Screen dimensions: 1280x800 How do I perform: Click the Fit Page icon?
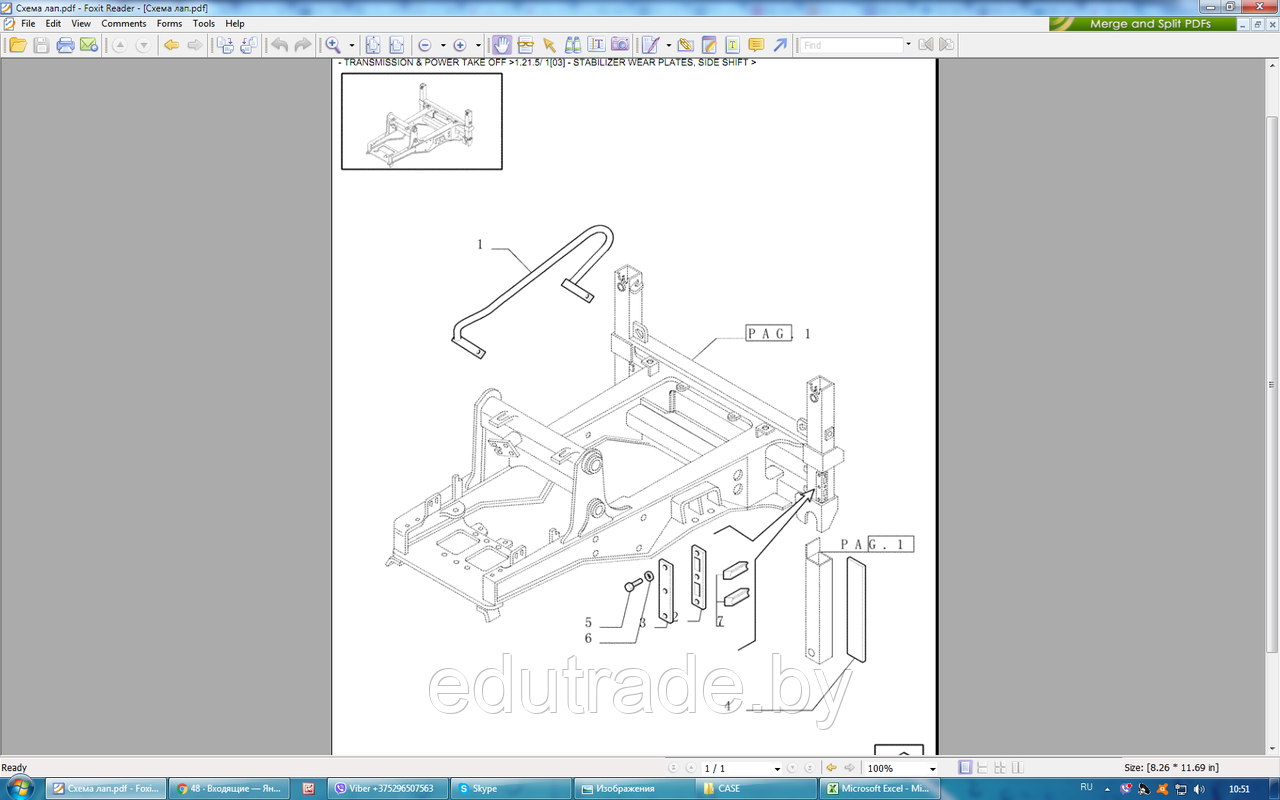click(373, 45)
